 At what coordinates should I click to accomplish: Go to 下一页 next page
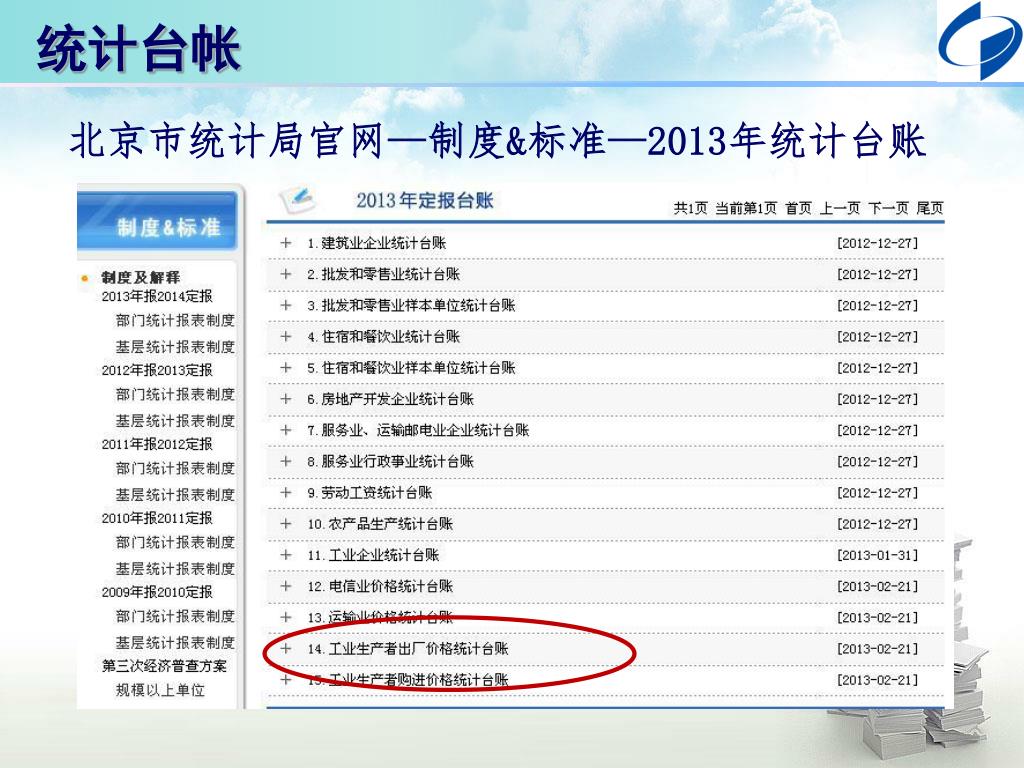(888, 208)
